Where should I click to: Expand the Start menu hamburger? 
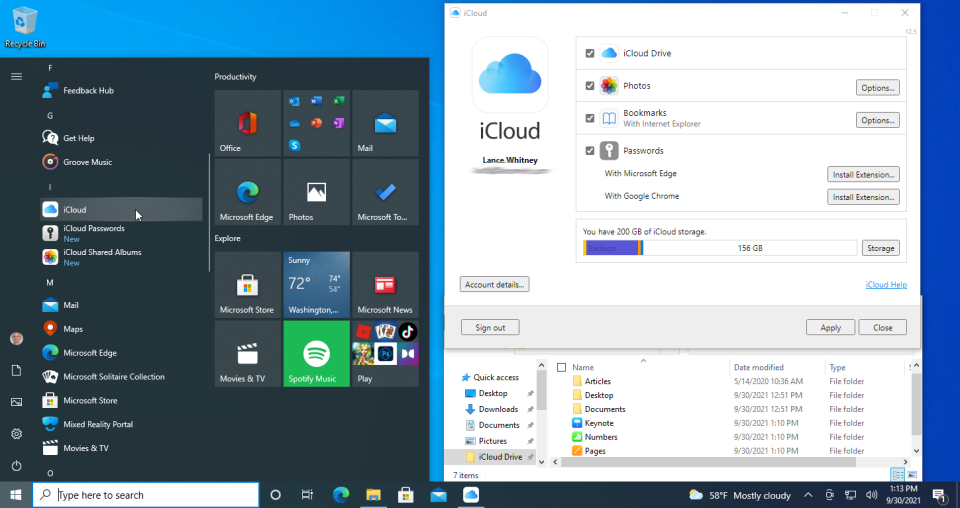pyautogui.click(x=17, y=77)
